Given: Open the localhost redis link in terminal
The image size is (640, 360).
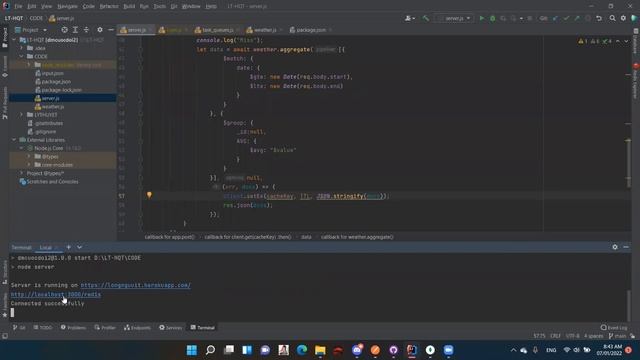Looking at the screenshot, I should tap(56, 294).
